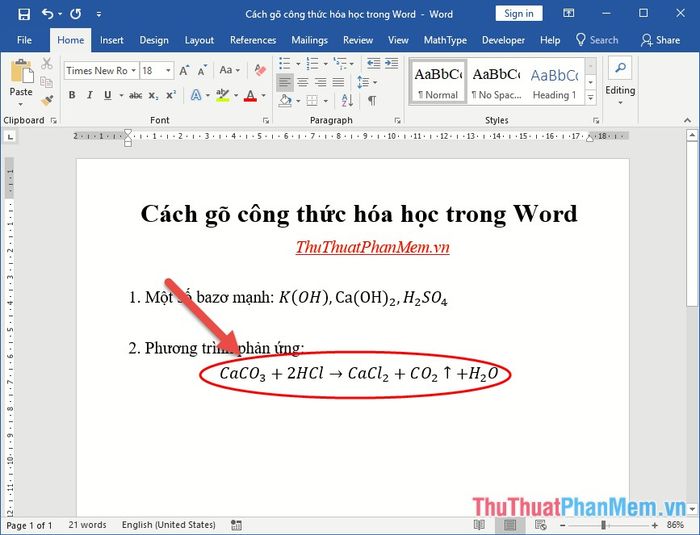This screenshot has width=700, height=535.
Task: Open the font color dropdown arrow
Action: click(263, 95)
